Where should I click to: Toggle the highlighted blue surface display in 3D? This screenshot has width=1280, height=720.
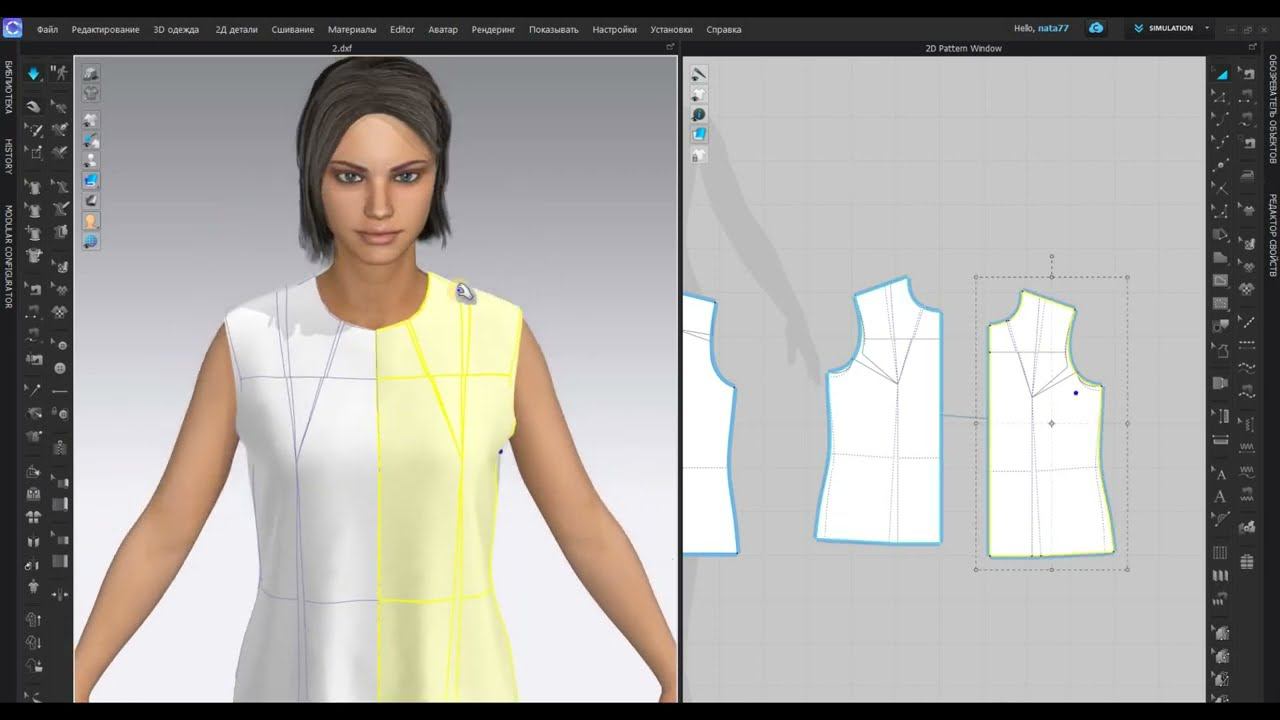click(x=91, y=181)
